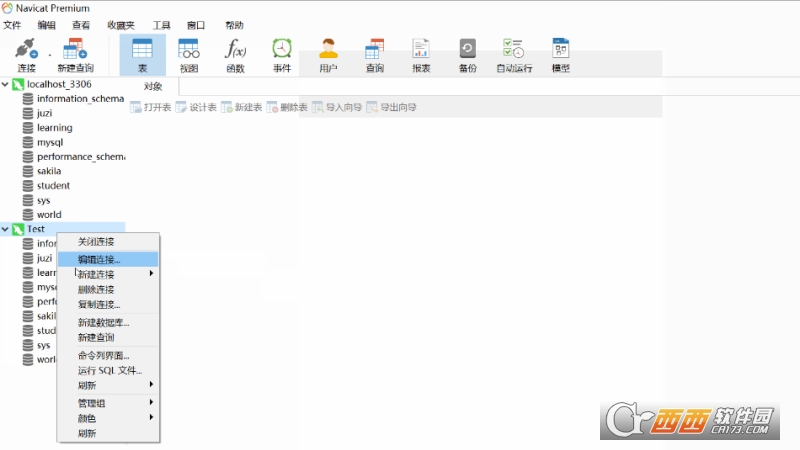This screenshot has height=450, width=800.
Task: Expand the 管理组 submenu arrow
Action: point(152,402)
